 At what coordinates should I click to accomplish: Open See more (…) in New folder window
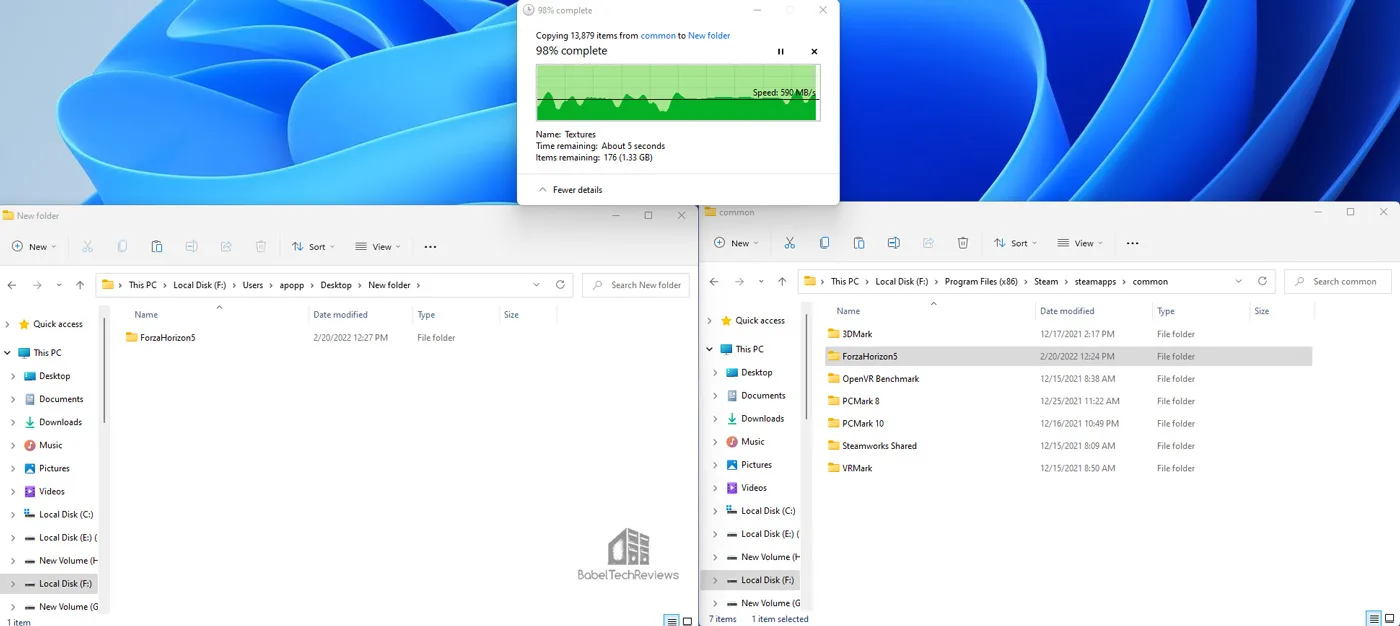click(x=430, y=246)
